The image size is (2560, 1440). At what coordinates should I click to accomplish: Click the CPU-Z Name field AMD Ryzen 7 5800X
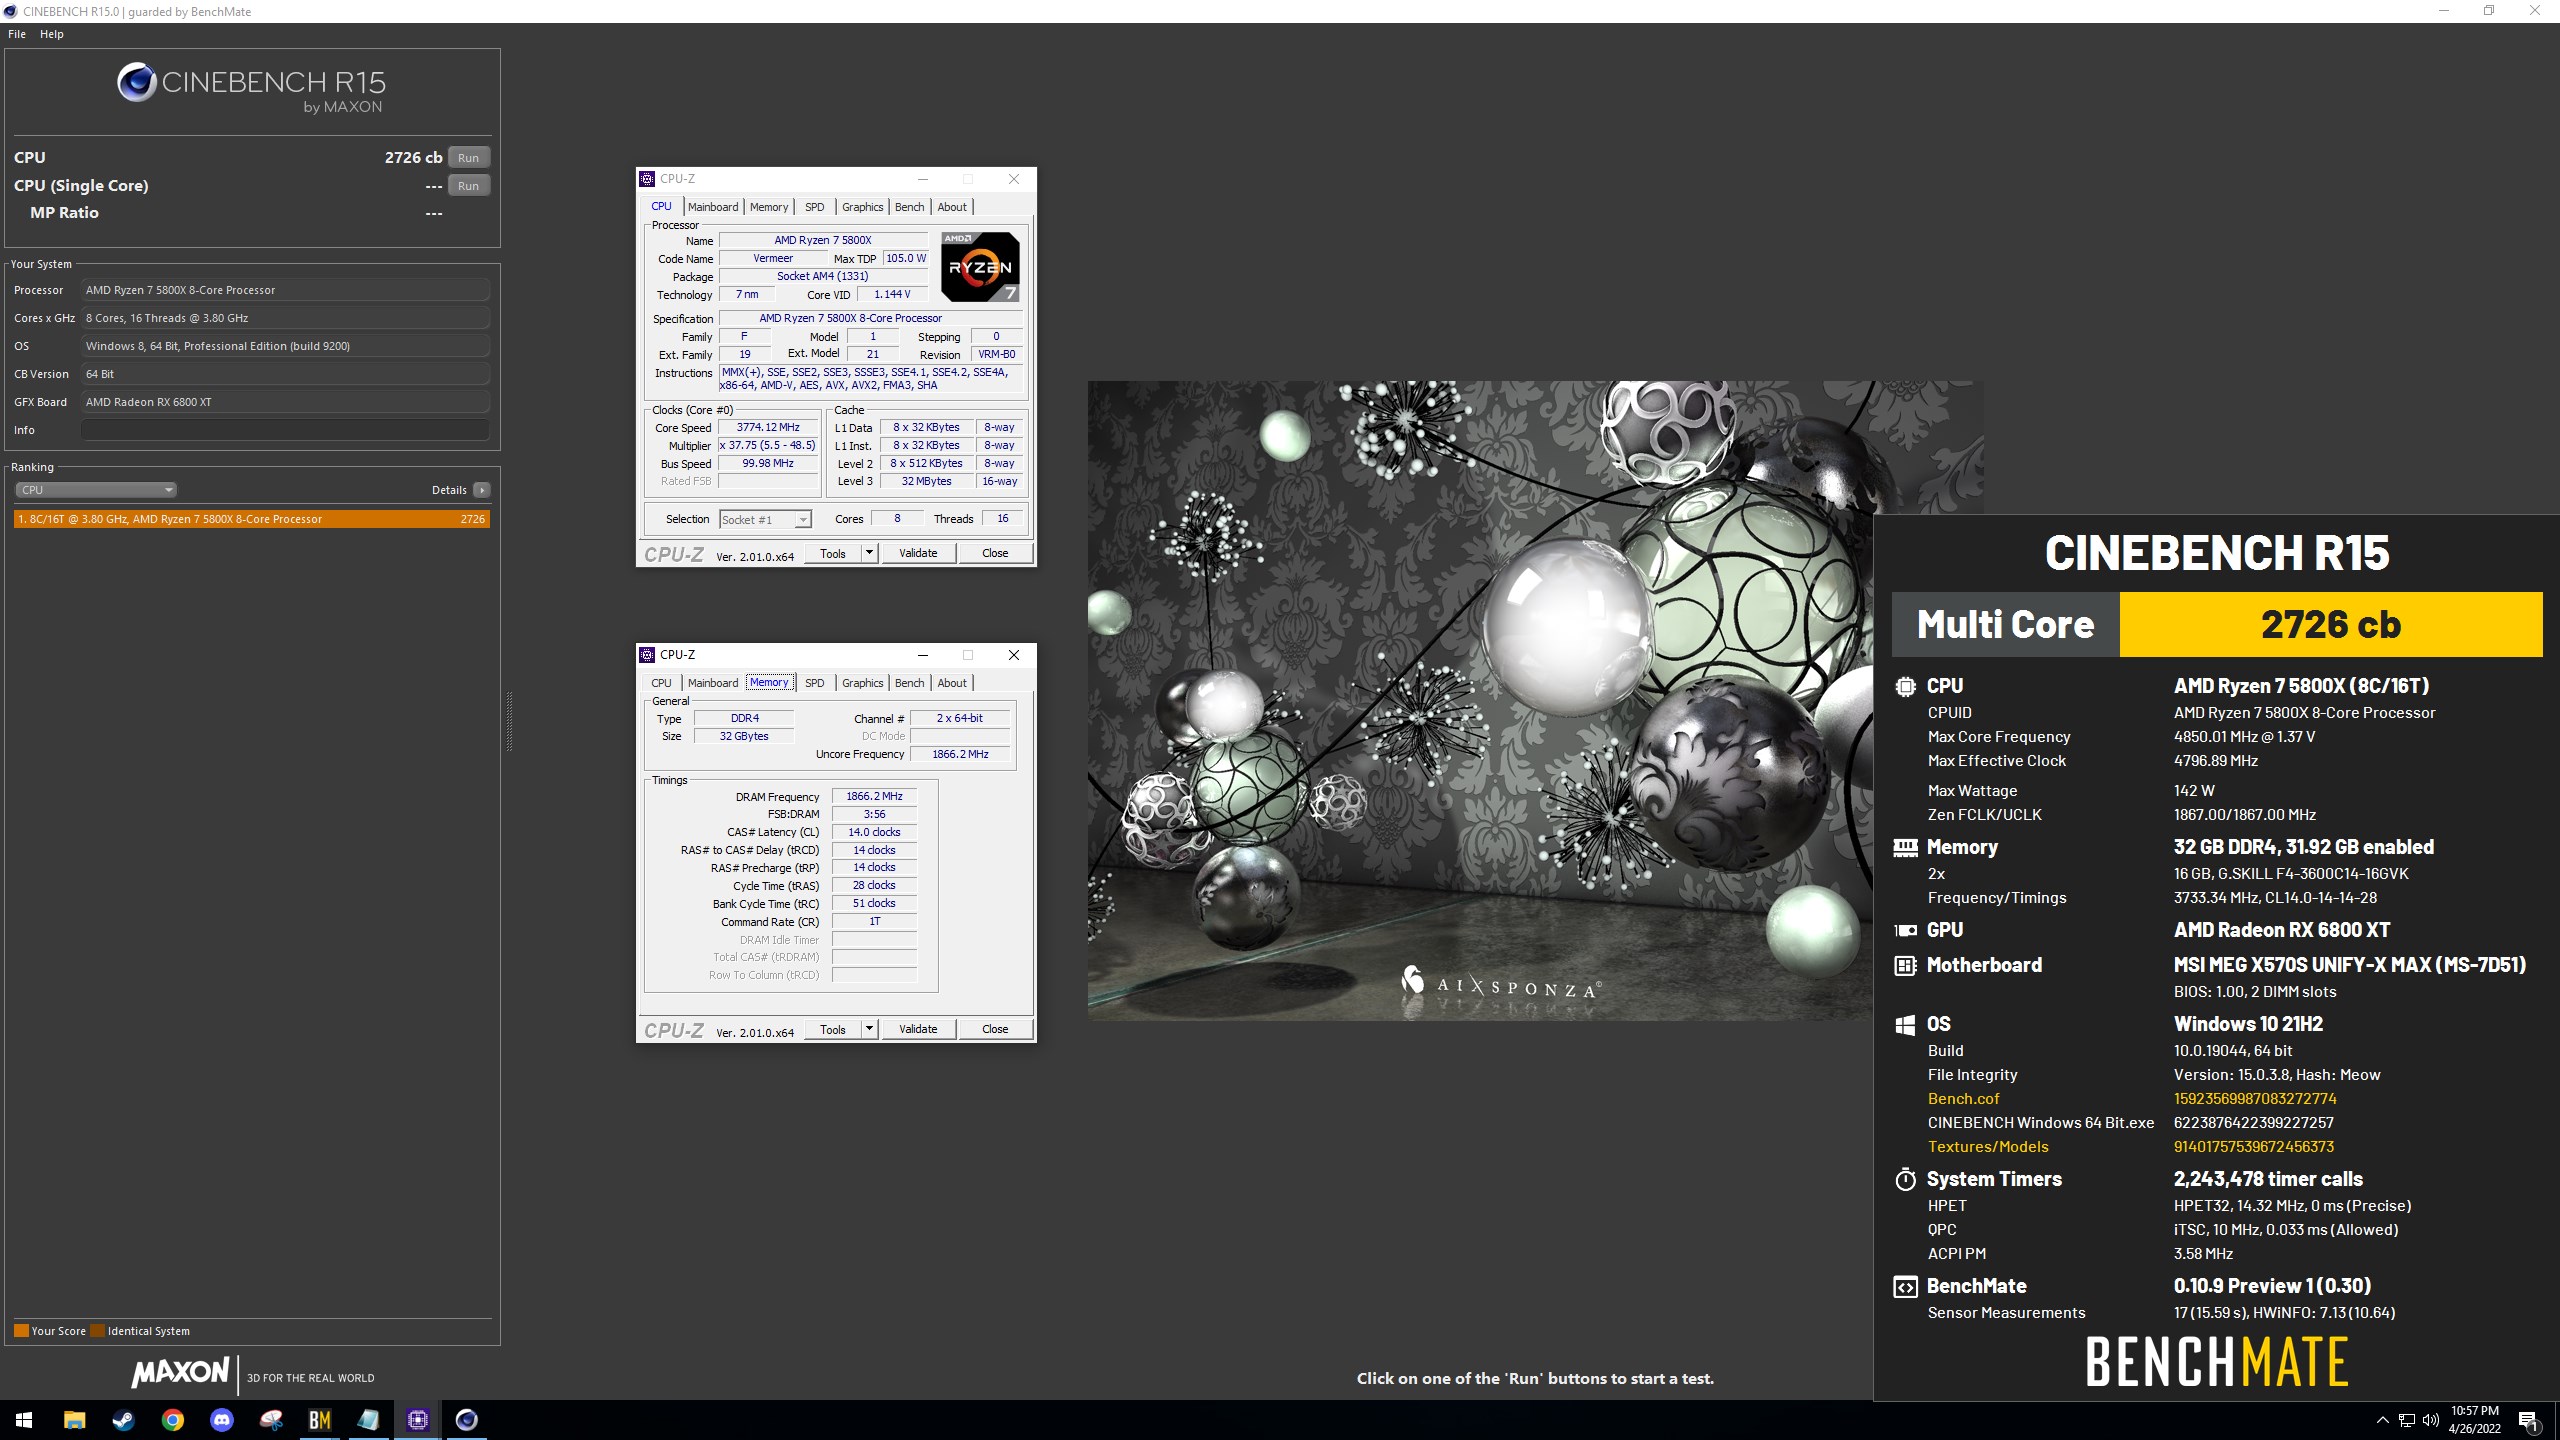(x=823, y=241)
